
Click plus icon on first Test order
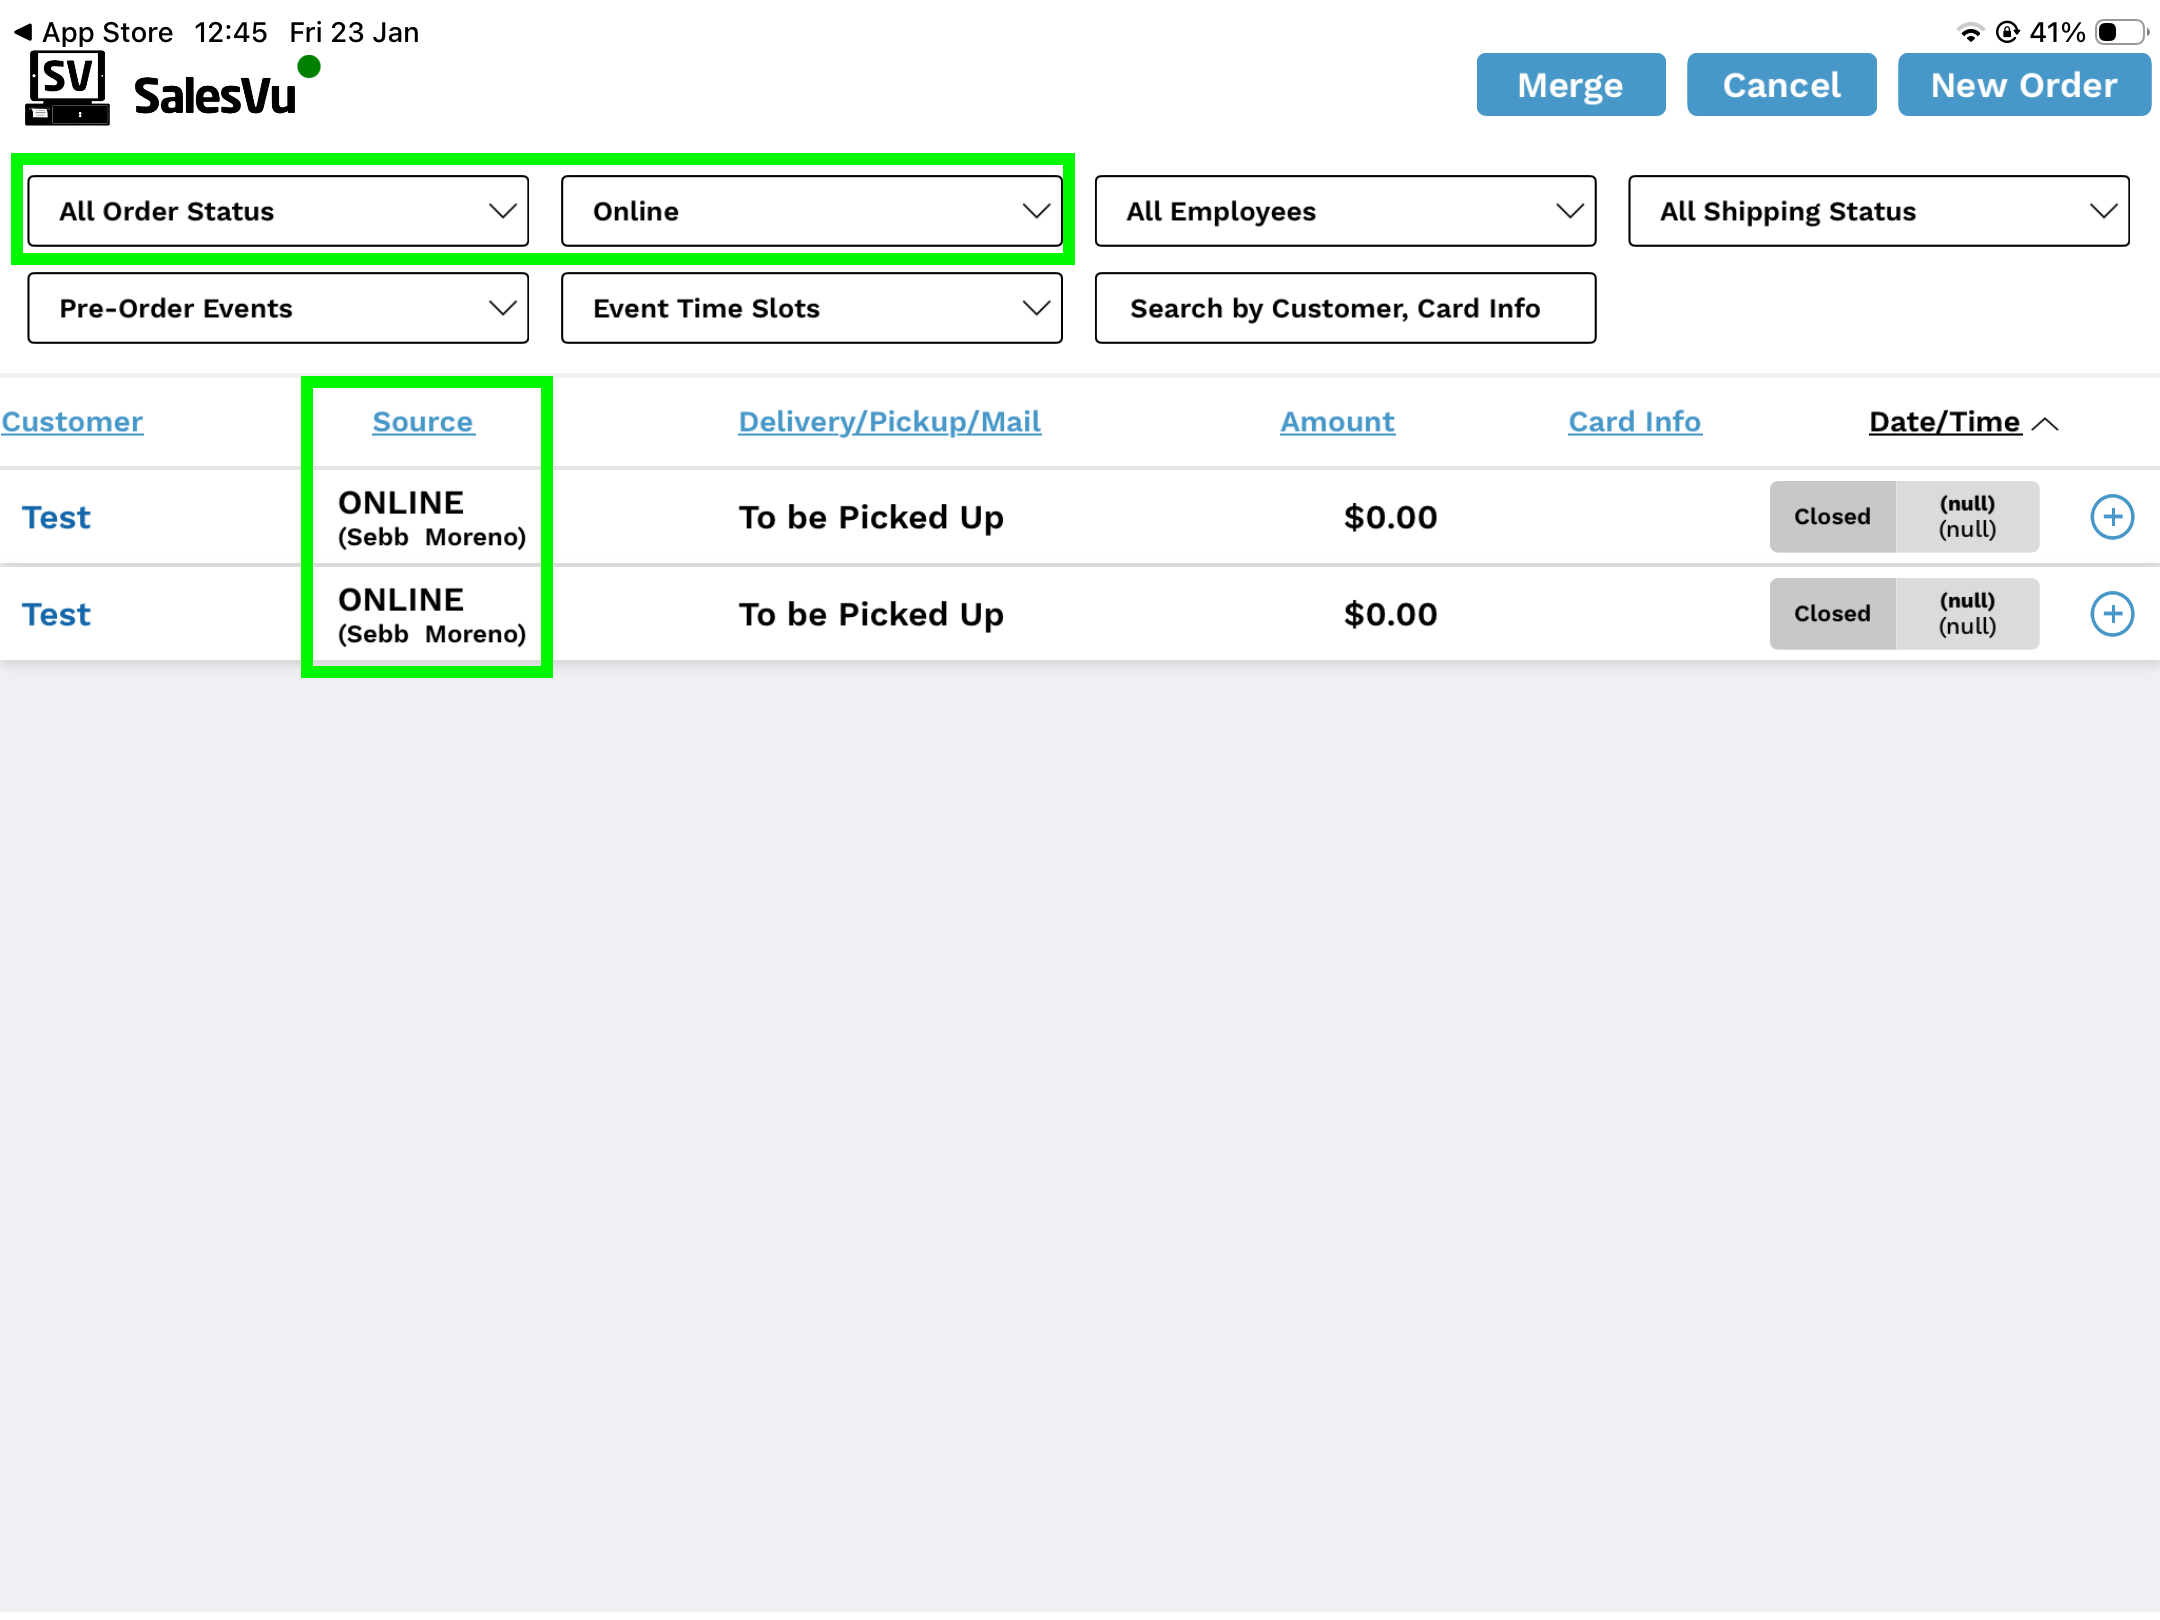click(x=2112, y=517)
